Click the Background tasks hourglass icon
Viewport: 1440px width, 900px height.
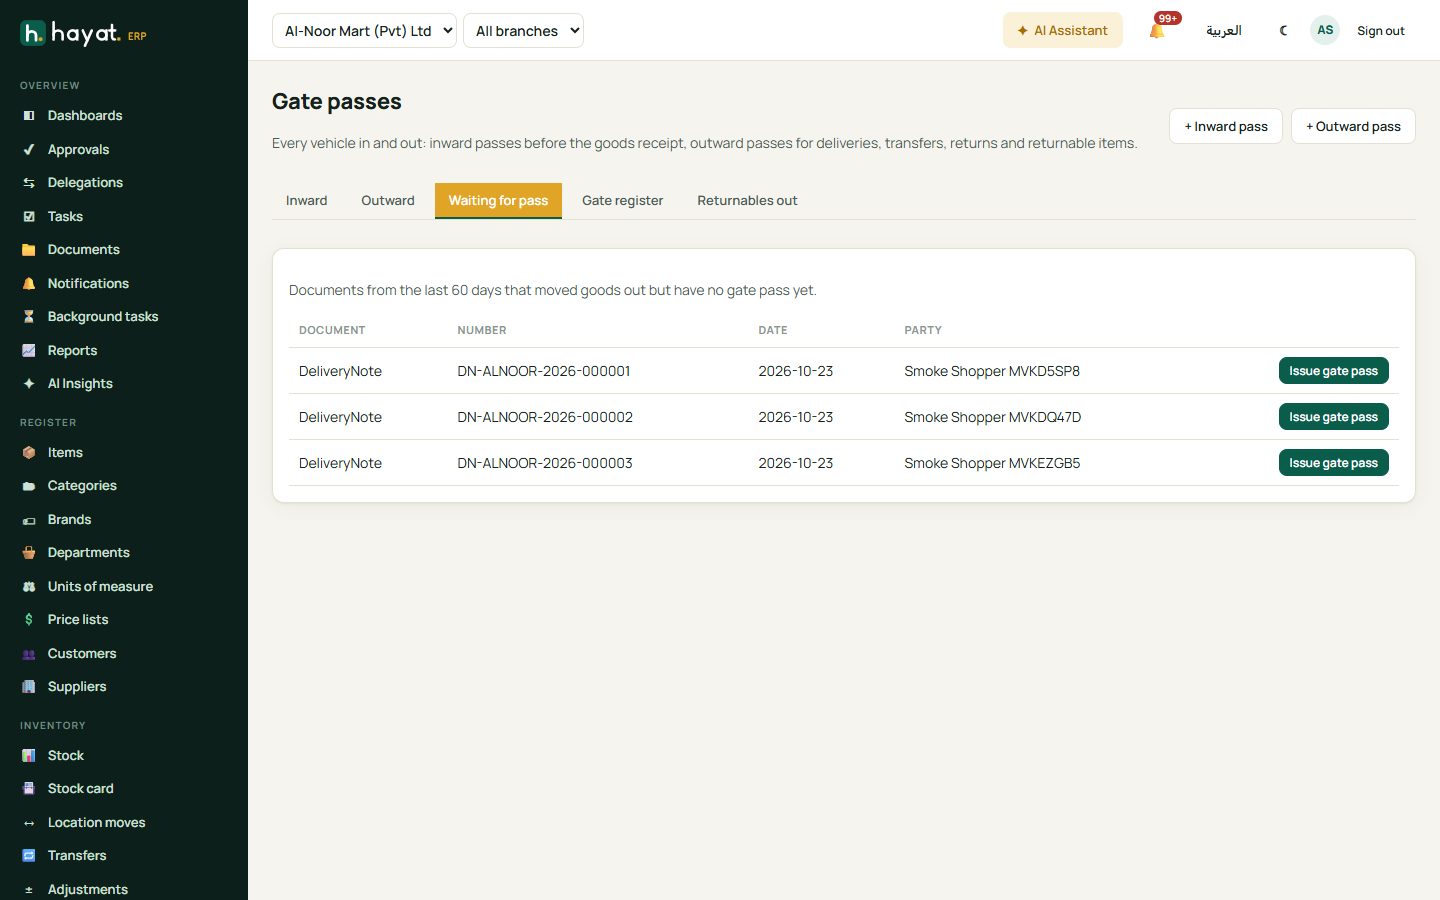point(29,317)
